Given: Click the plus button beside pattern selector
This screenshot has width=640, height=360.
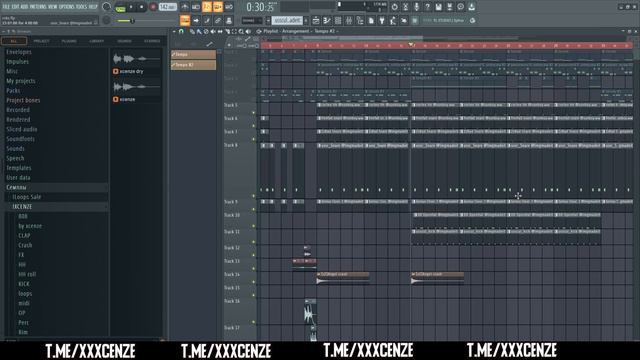Looking at the screenshot, I should coord(307,20).
